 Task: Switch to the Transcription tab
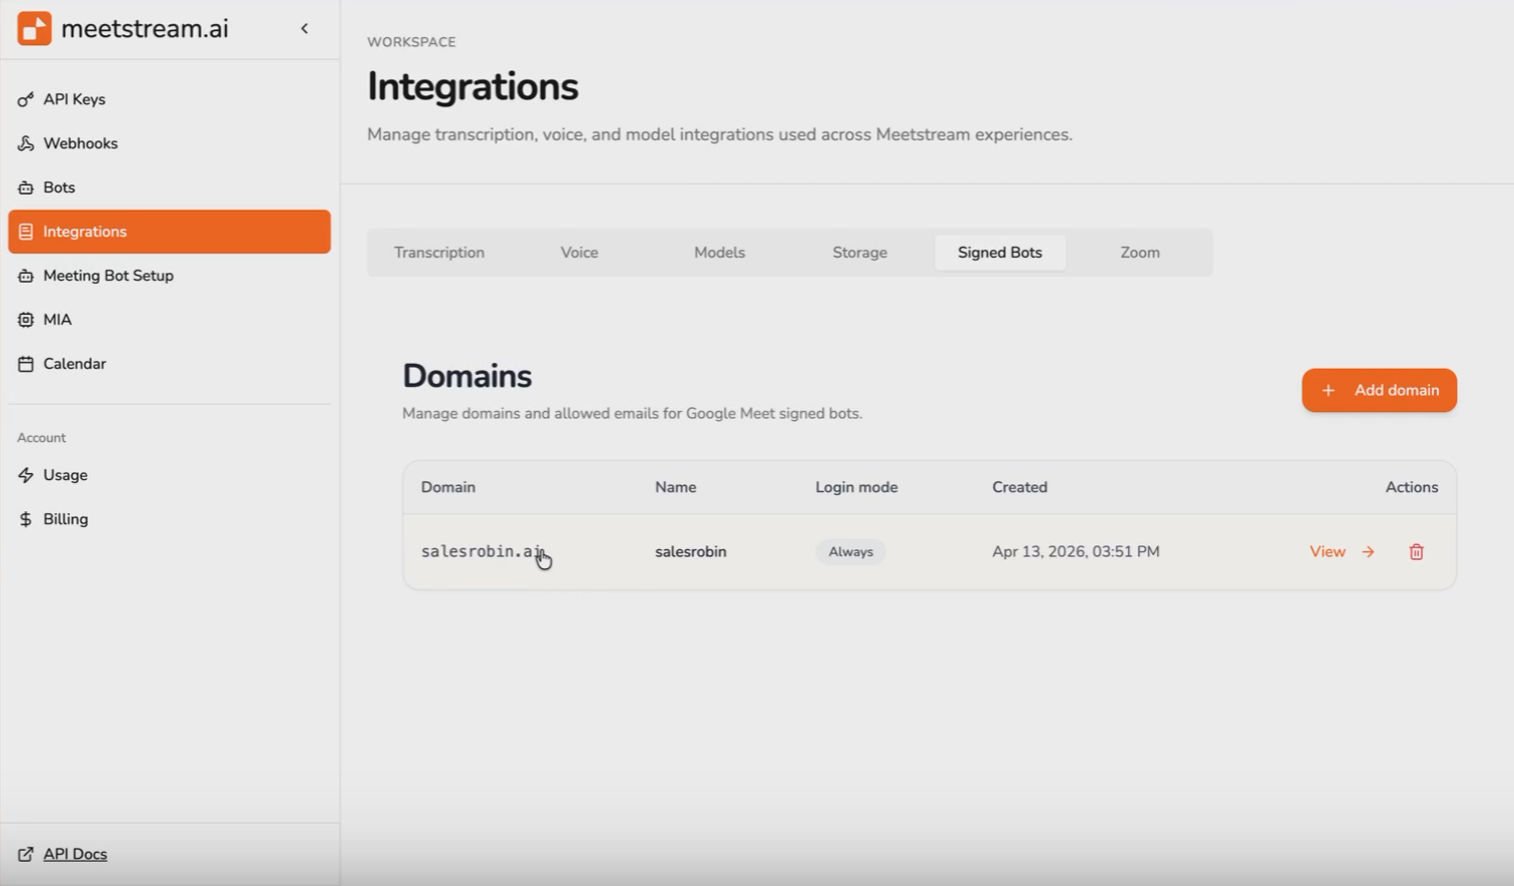pos(439,253)
